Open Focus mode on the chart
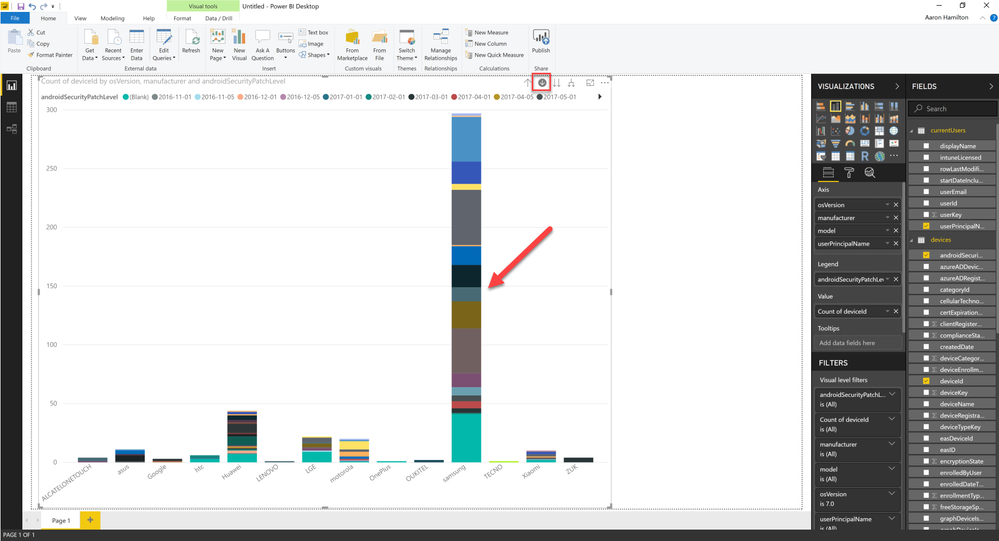999x541 pixels. [590, 83]
